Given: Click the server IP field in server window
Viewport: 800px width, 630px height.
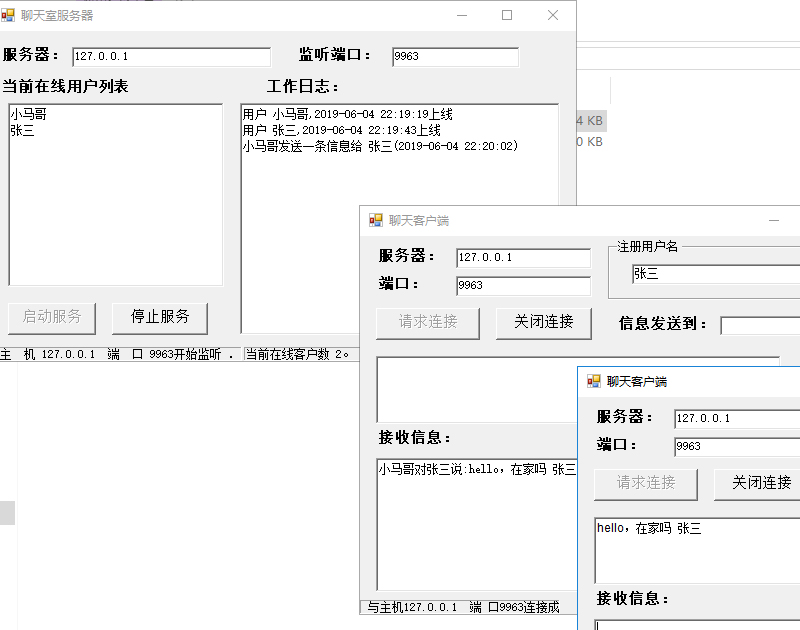Looking at the screenshot, I should [171, 57].
